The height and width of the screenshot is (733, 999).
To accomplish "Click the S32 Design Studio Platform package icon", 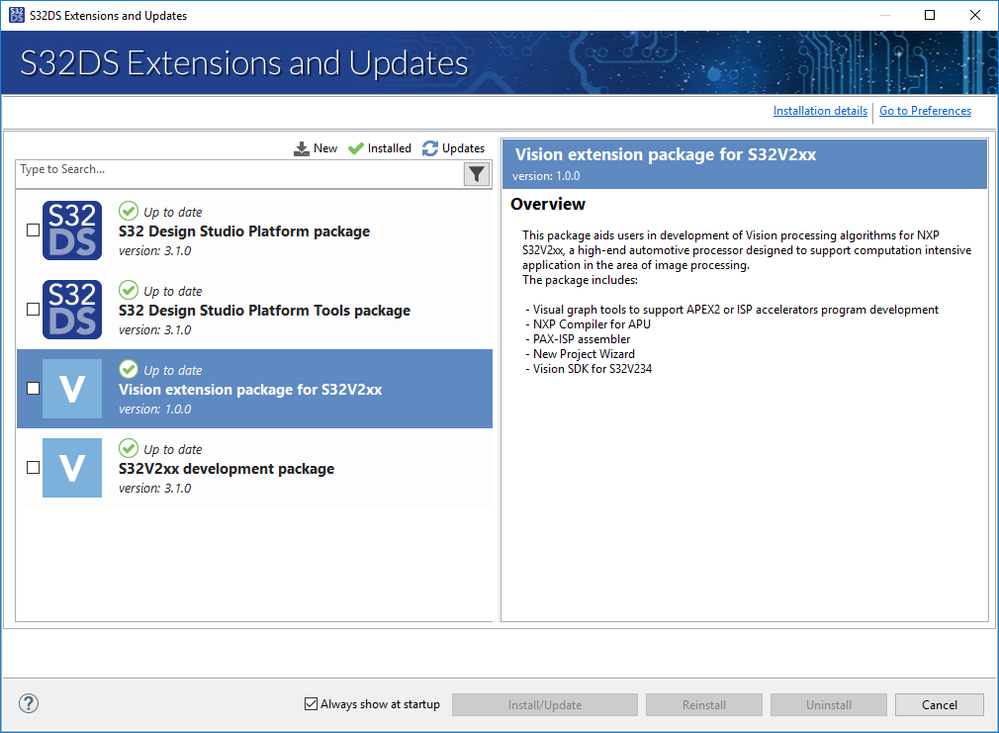I will 72,231.
